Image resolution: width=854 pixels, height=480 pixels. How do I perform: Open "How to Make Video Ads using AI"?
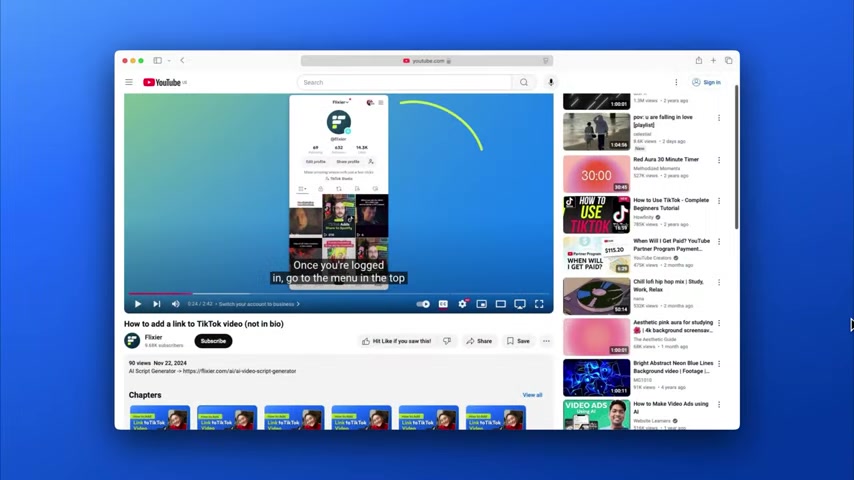pyautogui.click(x=670, y=408)
